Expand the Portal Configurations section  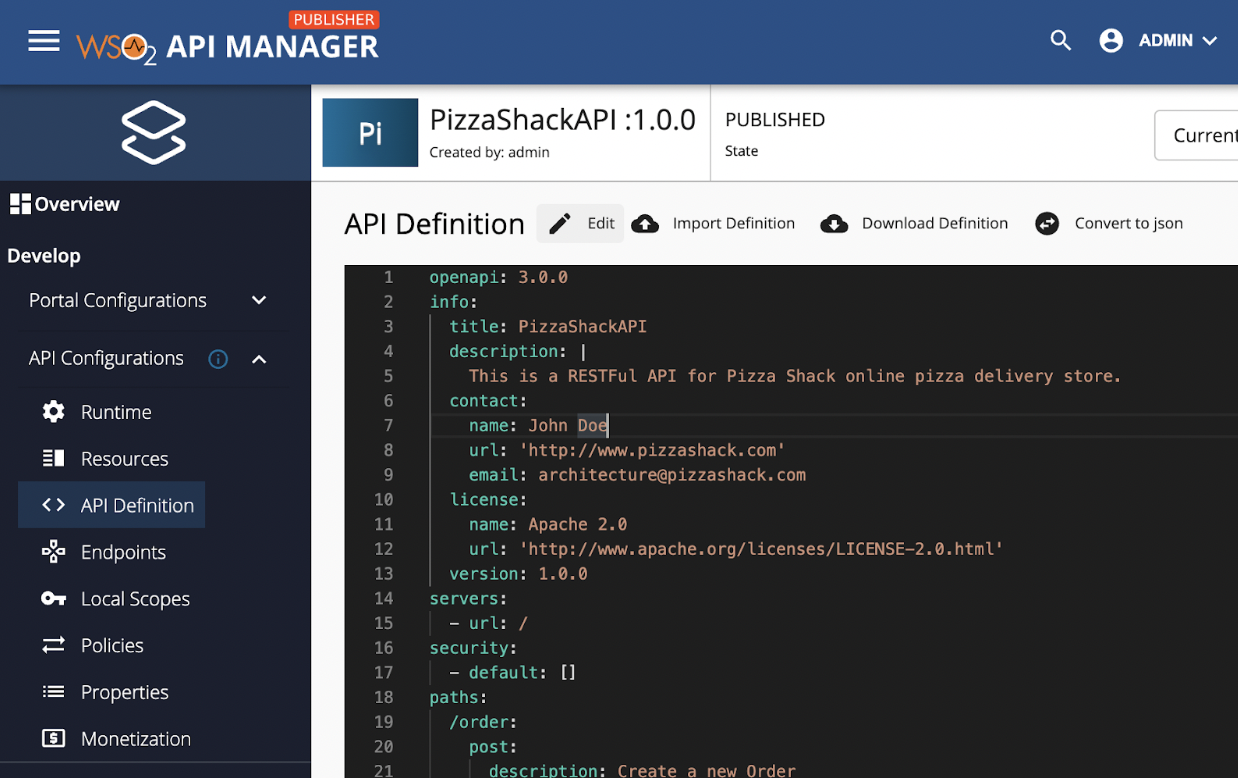(258, 300)
